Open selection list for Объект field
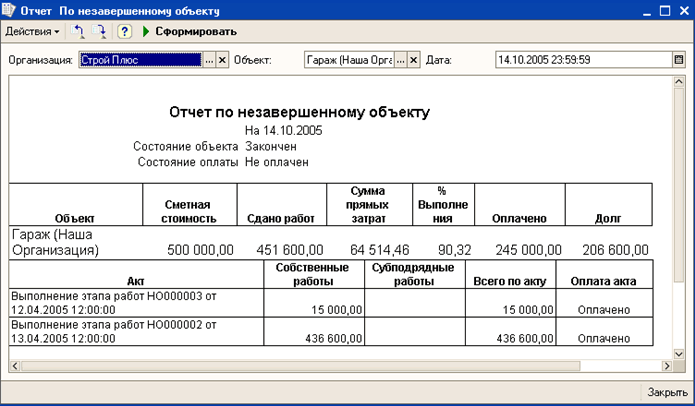Viewport: 695px width, 406px height. tap(402, 60)
